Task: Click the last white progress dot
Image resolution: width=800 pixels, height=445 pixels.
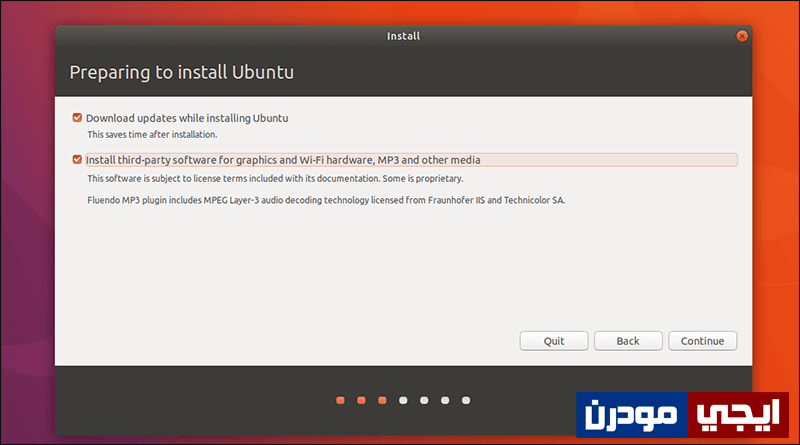Action: (466, 401)
